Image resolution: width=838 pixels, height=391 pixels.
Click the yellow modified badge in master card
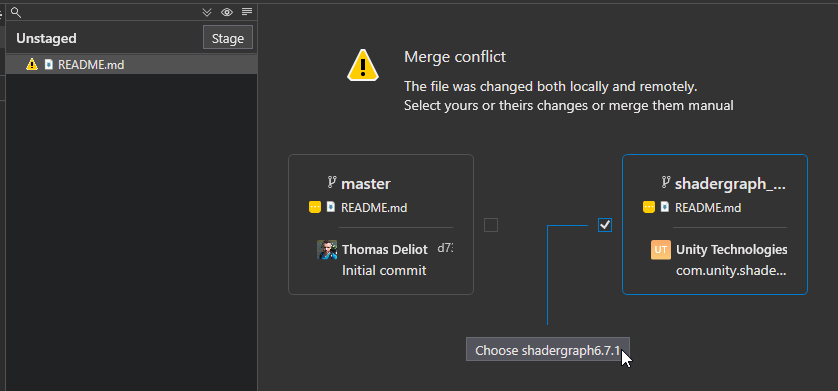[315, 207]
